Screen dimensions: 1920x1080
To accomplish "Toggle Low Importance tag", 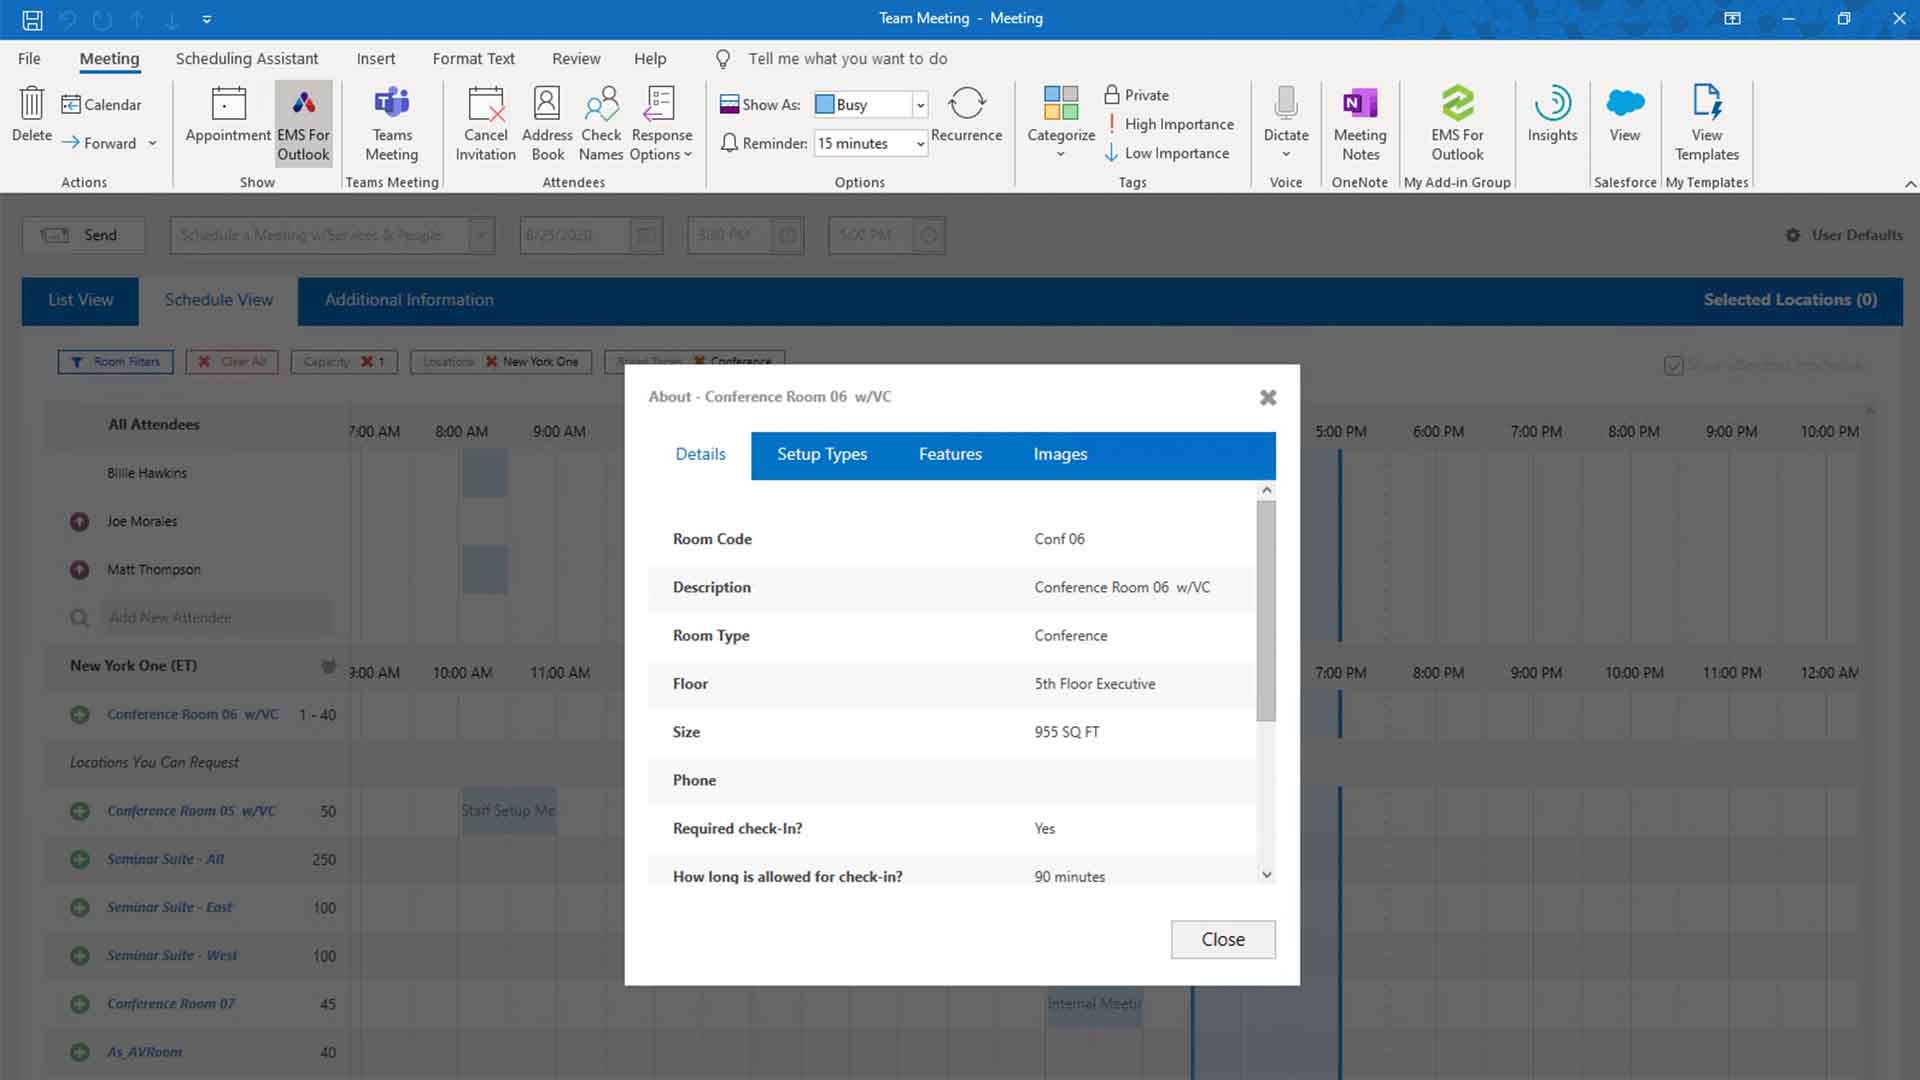I will (x=1166, y=153).
